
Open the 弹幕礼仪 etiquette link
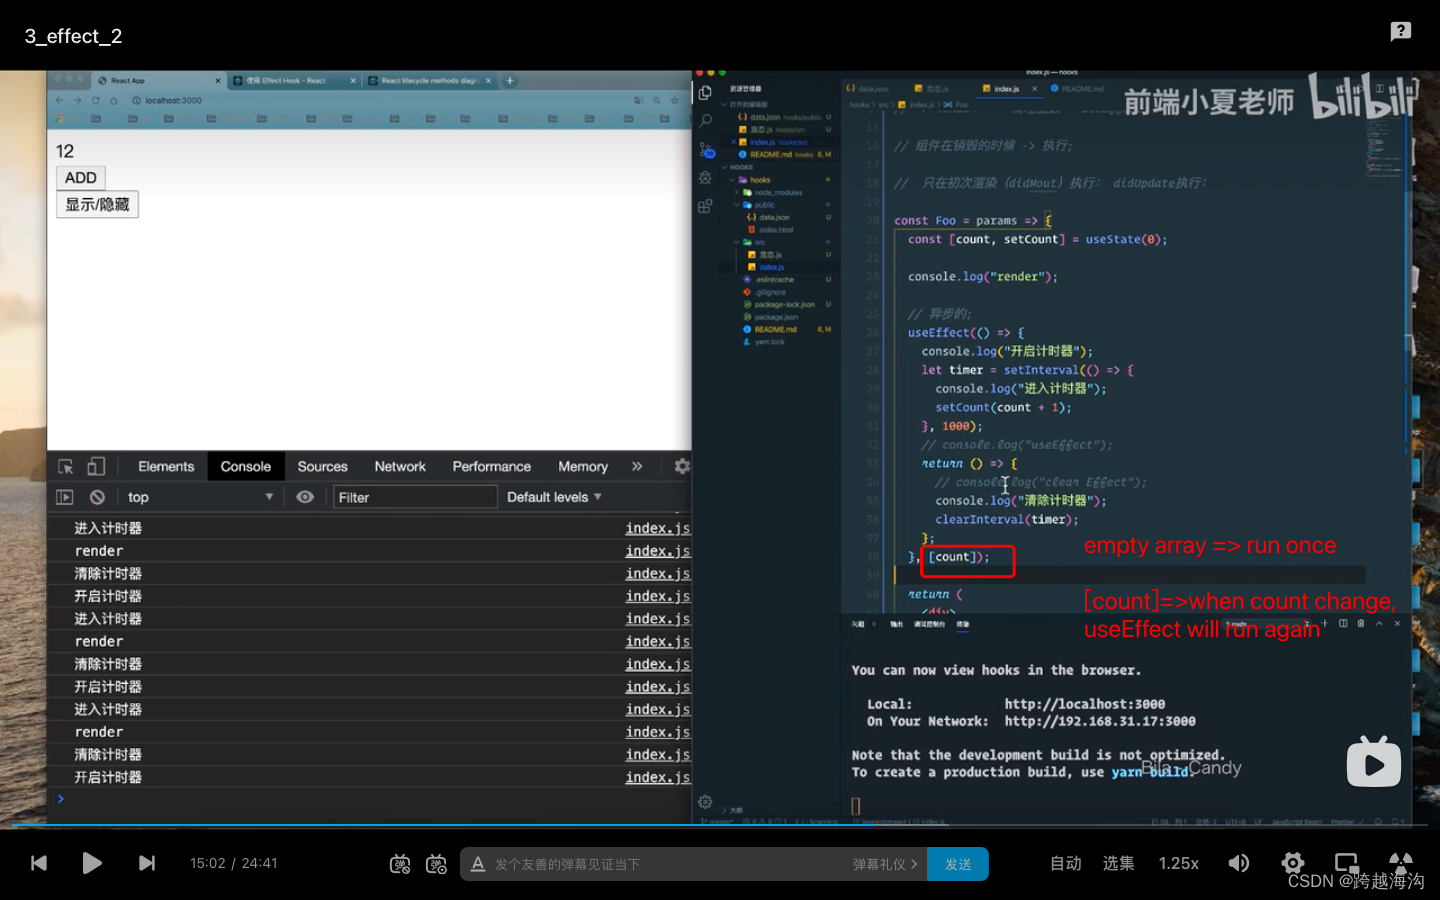[x=885, y=864]
